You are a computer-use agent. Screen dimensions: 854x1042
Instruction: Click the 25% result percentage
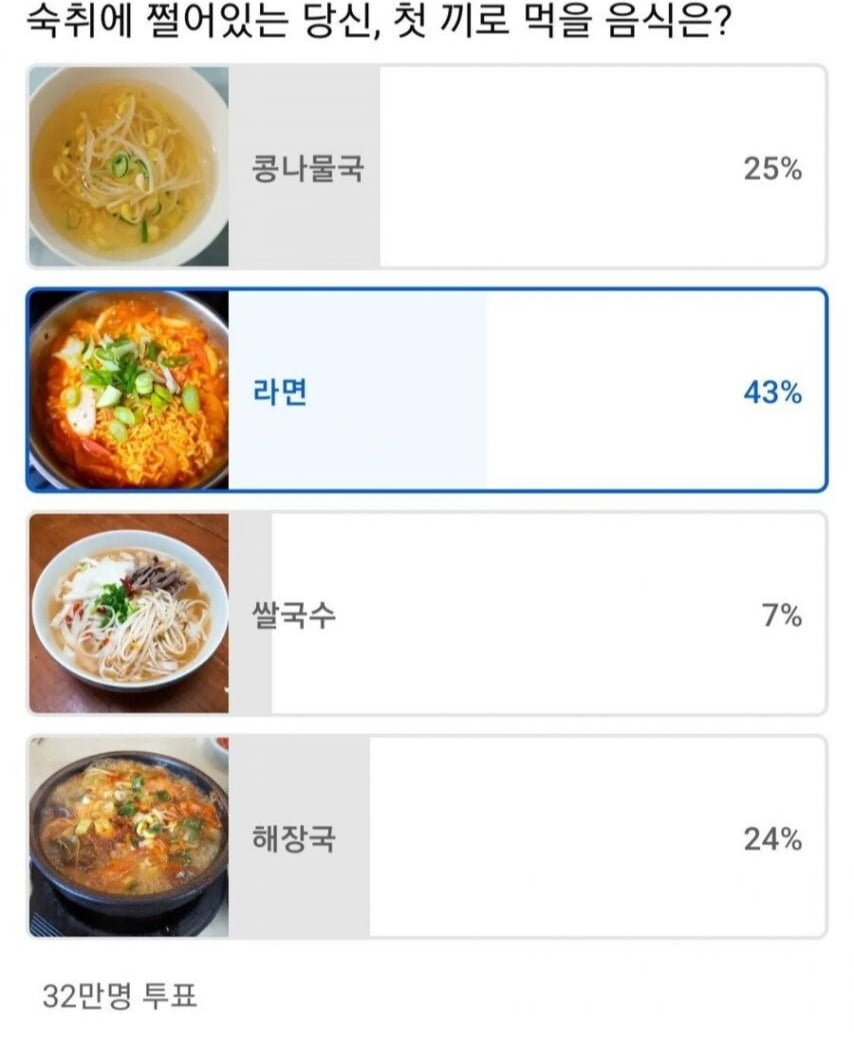(772, 169)
